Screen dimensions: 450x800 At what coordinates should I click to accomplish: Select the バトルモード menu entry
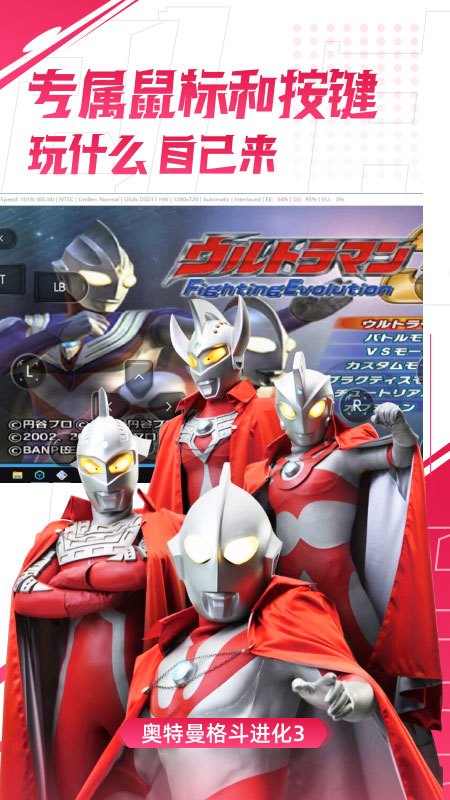pos(392,338)
